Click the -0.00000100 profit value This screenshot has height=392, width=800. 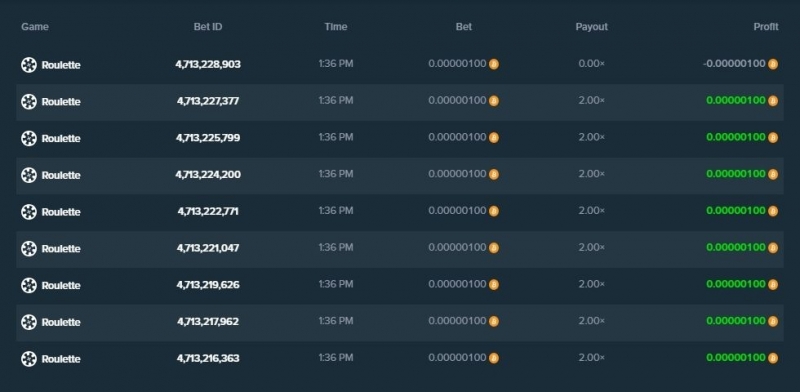734,64
